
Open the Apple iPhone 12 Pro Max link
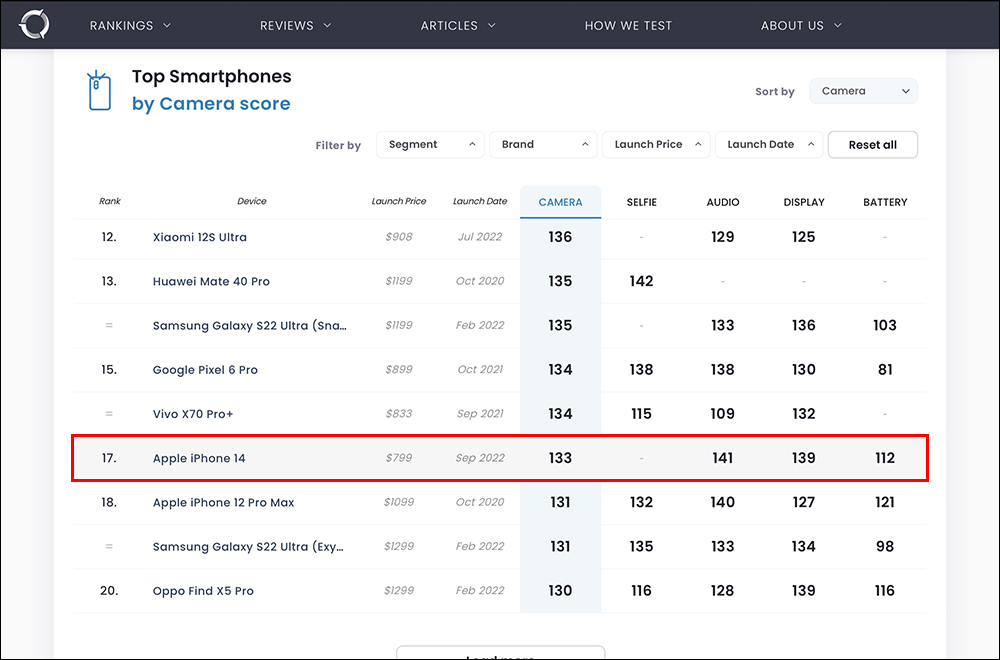click(x=223, y=502)
